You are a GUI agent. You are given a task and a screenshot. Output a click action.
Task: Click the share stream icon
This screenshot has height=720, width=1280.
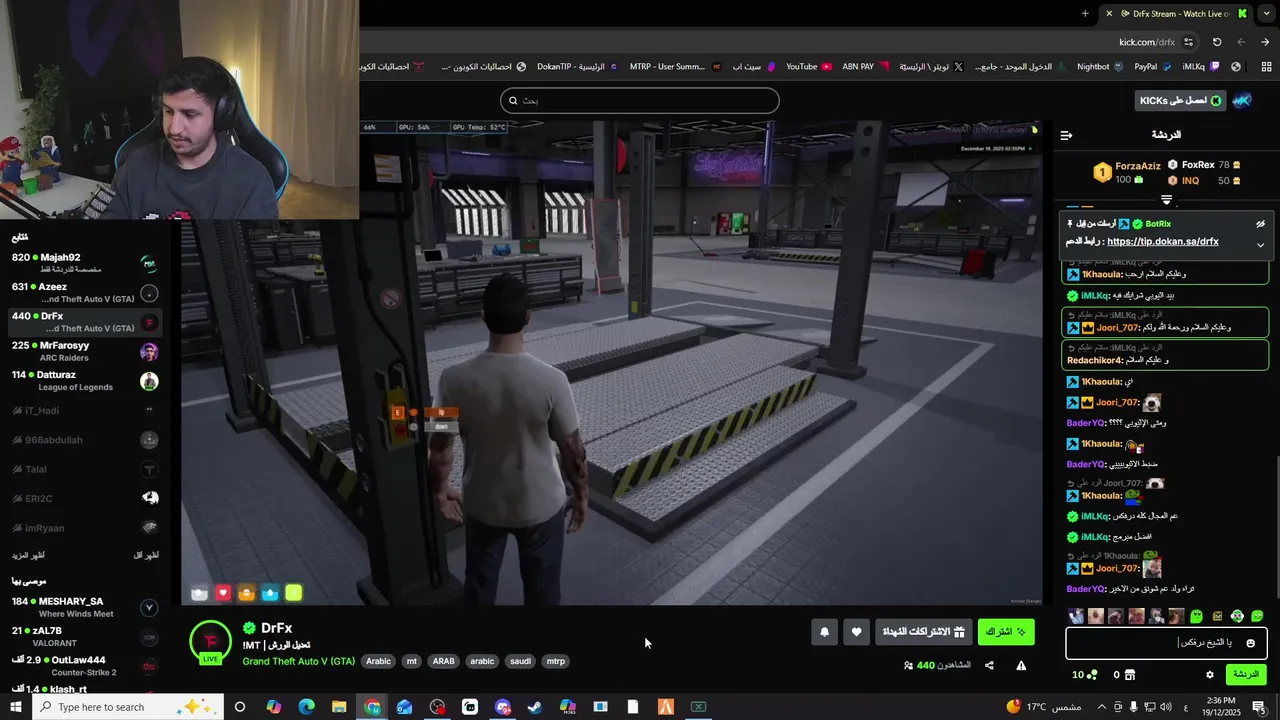tap(989, 665)
